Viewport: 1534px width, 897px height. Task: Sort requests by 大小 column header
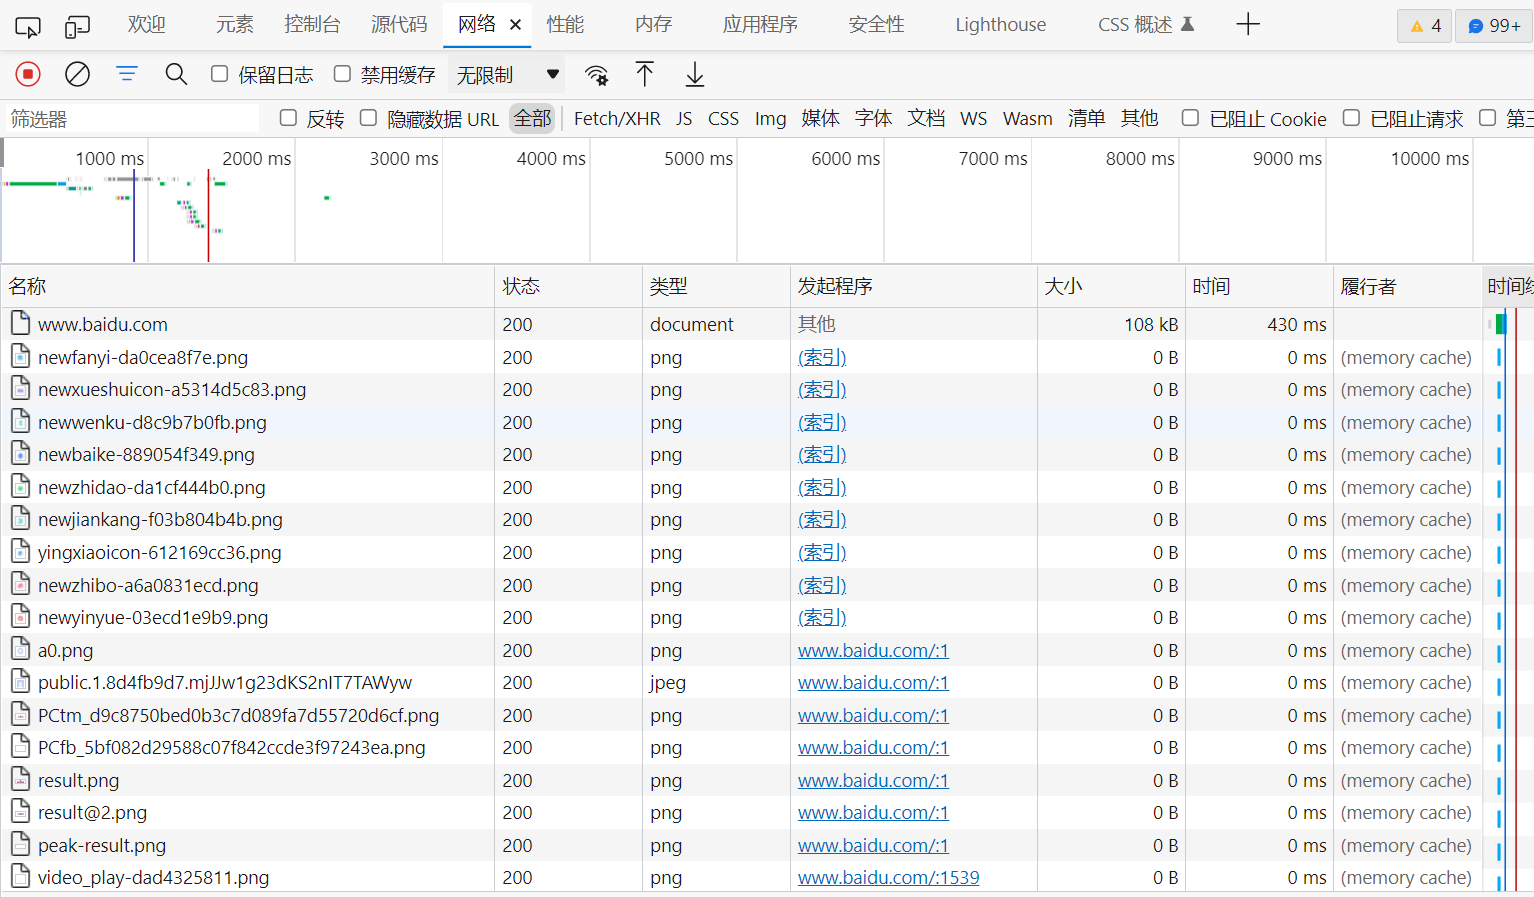click(1111, 286)
